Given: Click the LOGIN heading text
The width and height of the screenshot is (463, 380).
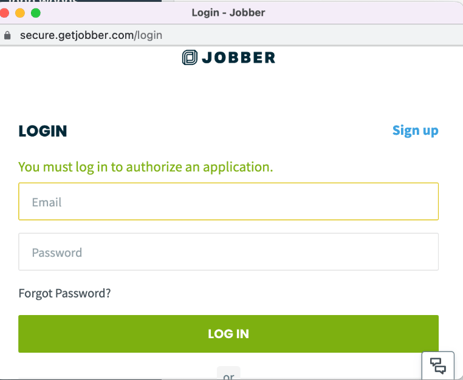Looking at the screenshot, I should (43, 131).
